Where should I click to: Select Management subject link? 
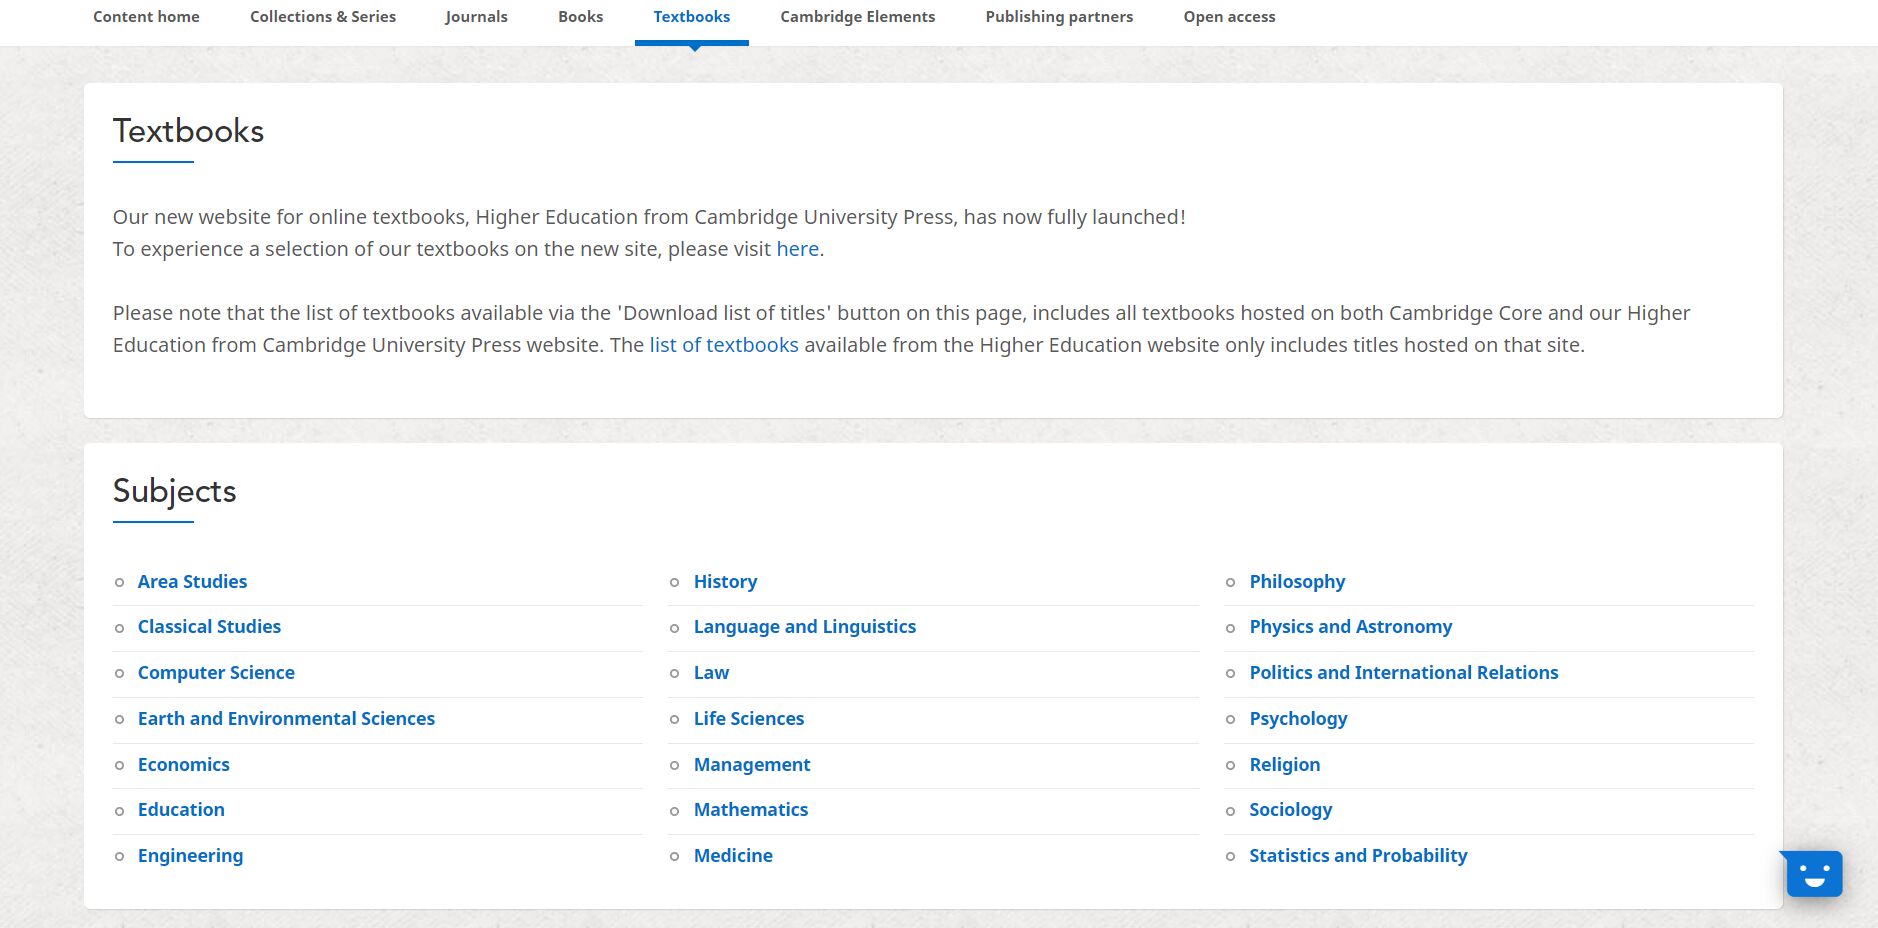pyautogui.click(x=751, y=765)
